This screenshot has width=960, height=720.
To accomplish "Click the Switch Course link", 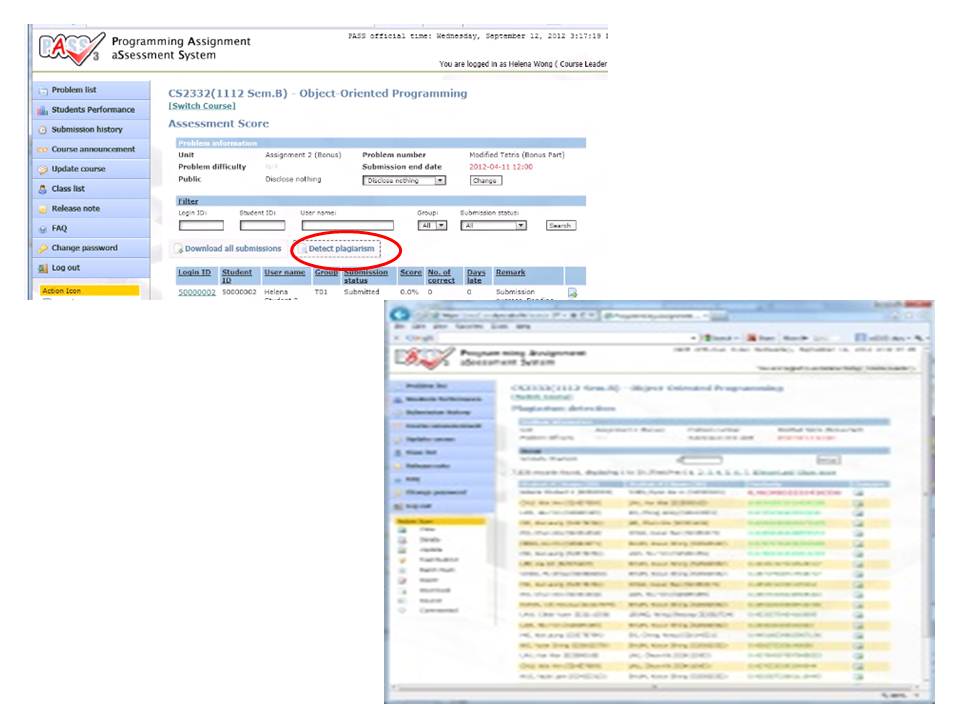I will pos(202,106).
